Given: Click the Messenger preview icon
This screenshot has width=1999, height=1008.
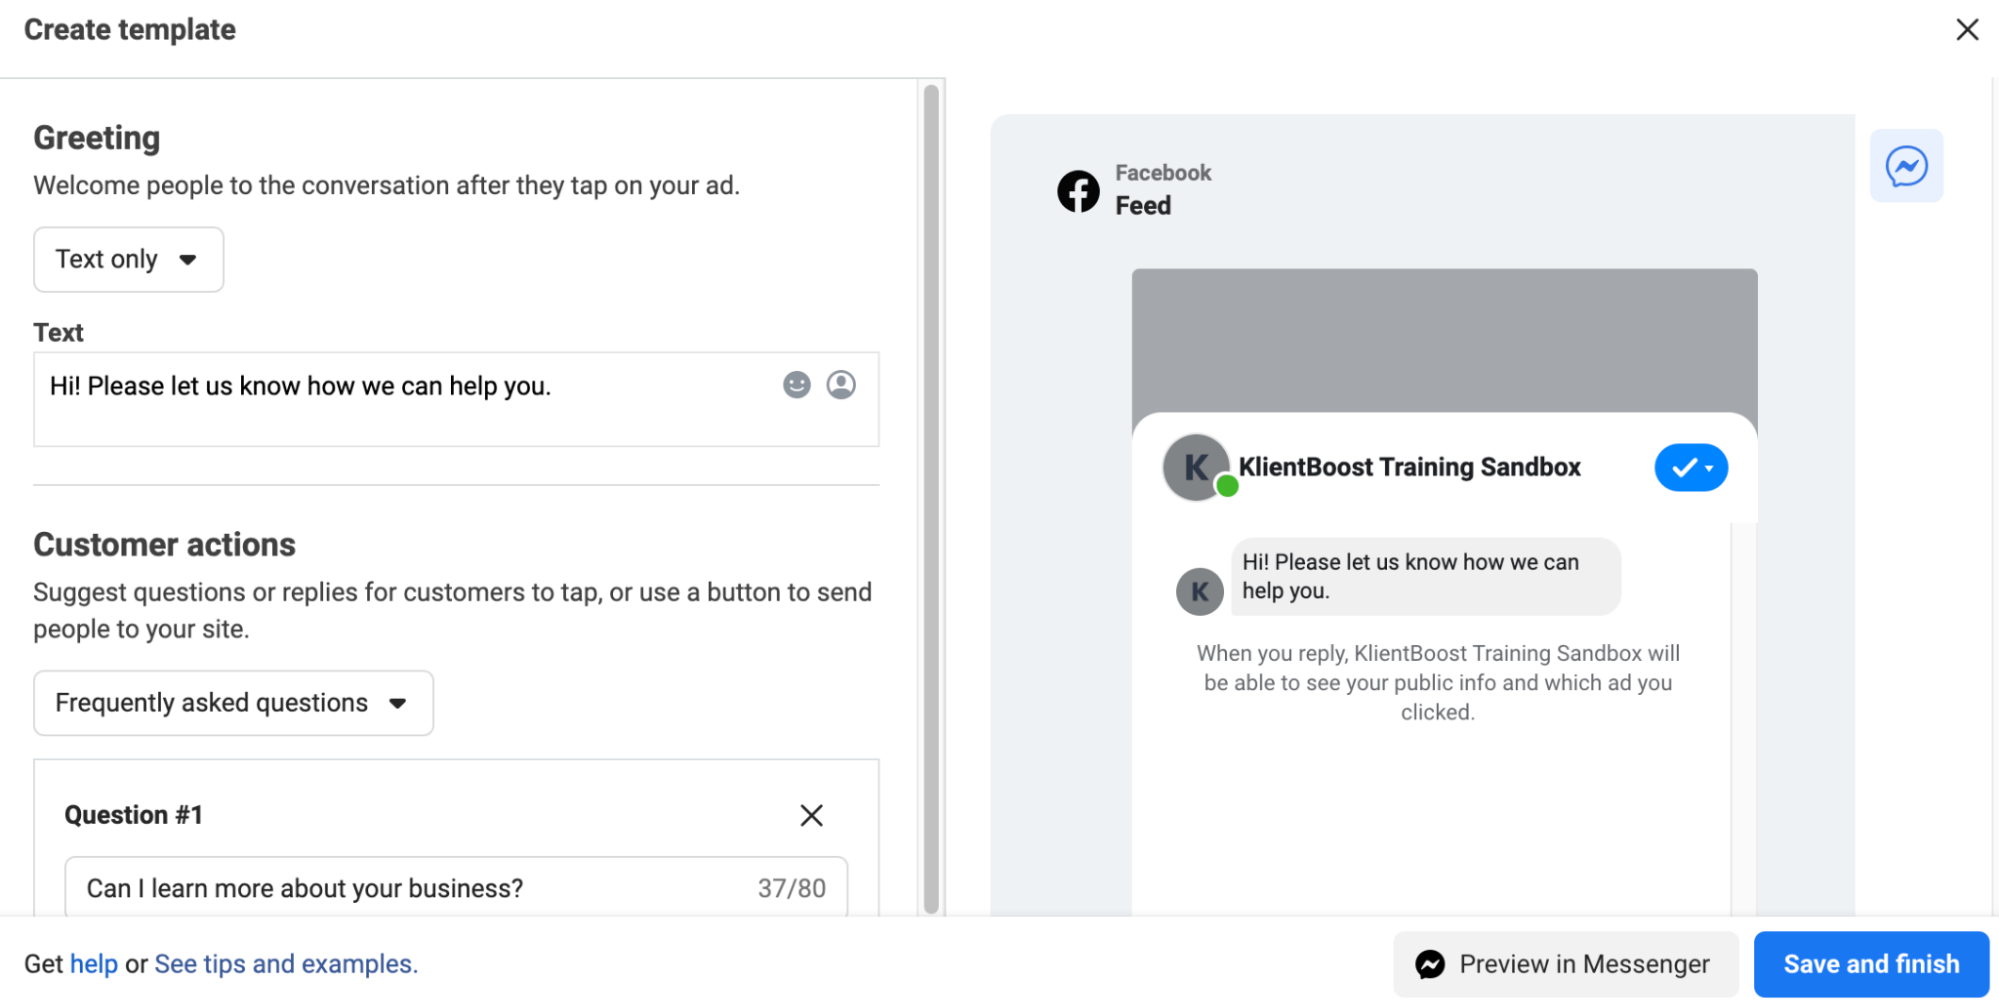Looking at the screenshot, I should (x=1906, y=166).
